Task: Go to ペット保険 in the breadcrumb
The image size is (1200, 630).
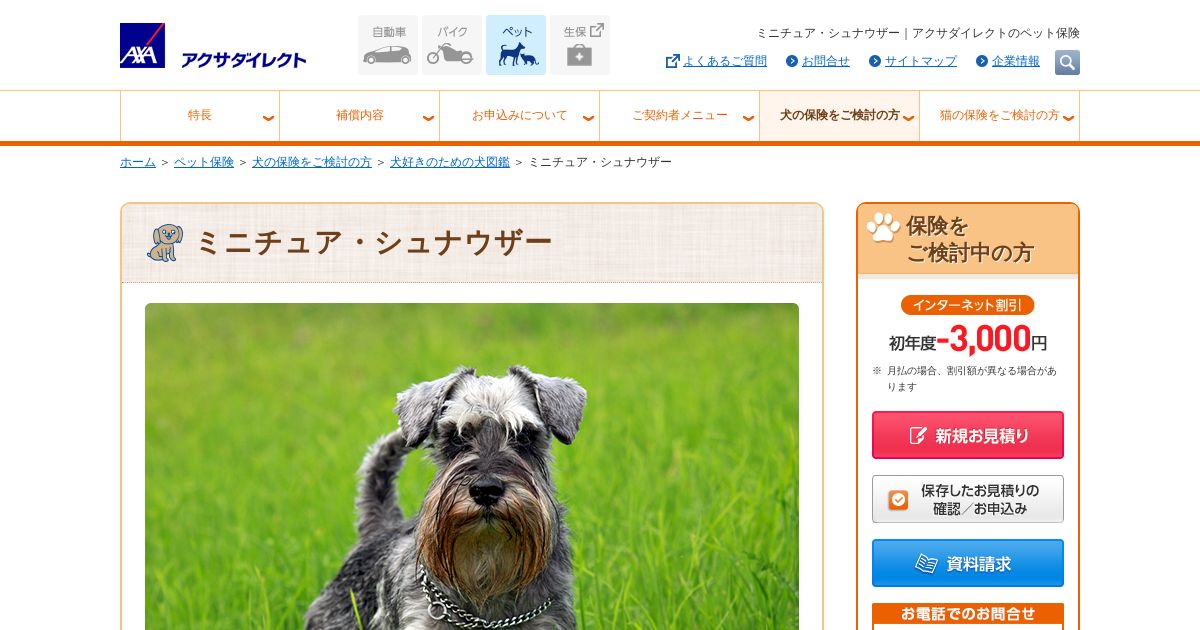Action: (x=204, y=162)
